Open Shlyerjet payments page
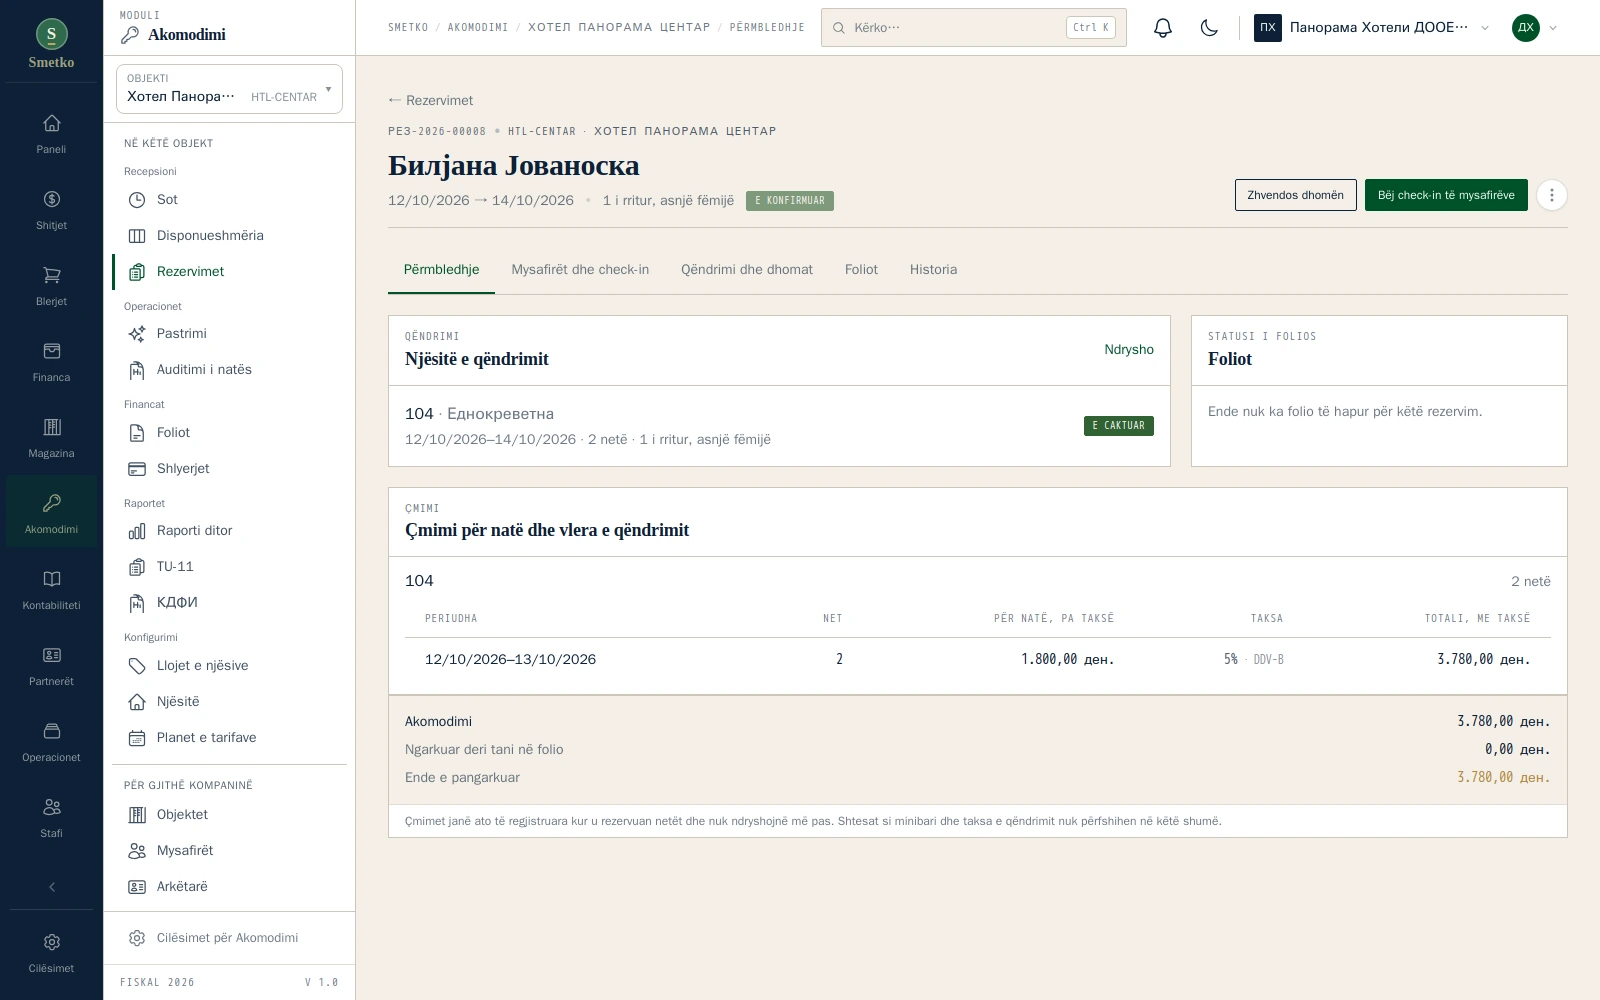Screen dimensions: 1600x1000 coord(229,469)
